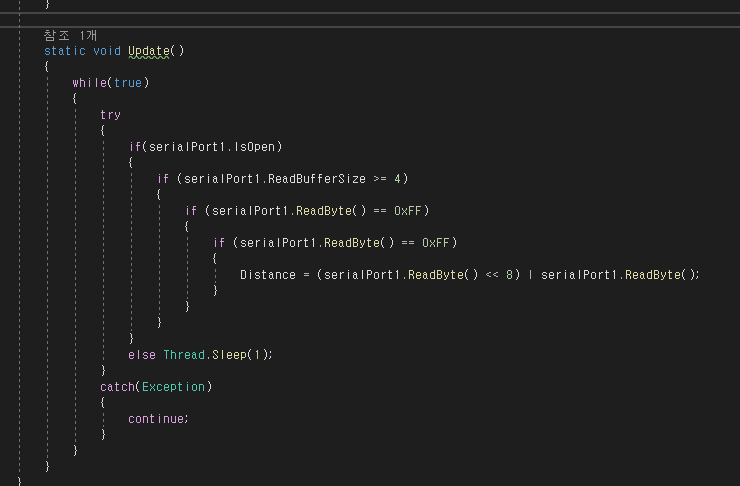
Task: Click the 'Thread' class name
Action: click(x=184, y=354)
